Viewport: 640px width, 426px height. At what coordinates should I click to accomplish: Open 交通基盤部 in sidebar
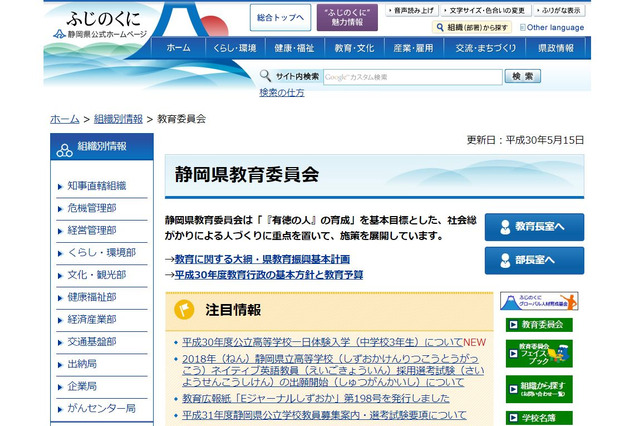click(92, 342)
